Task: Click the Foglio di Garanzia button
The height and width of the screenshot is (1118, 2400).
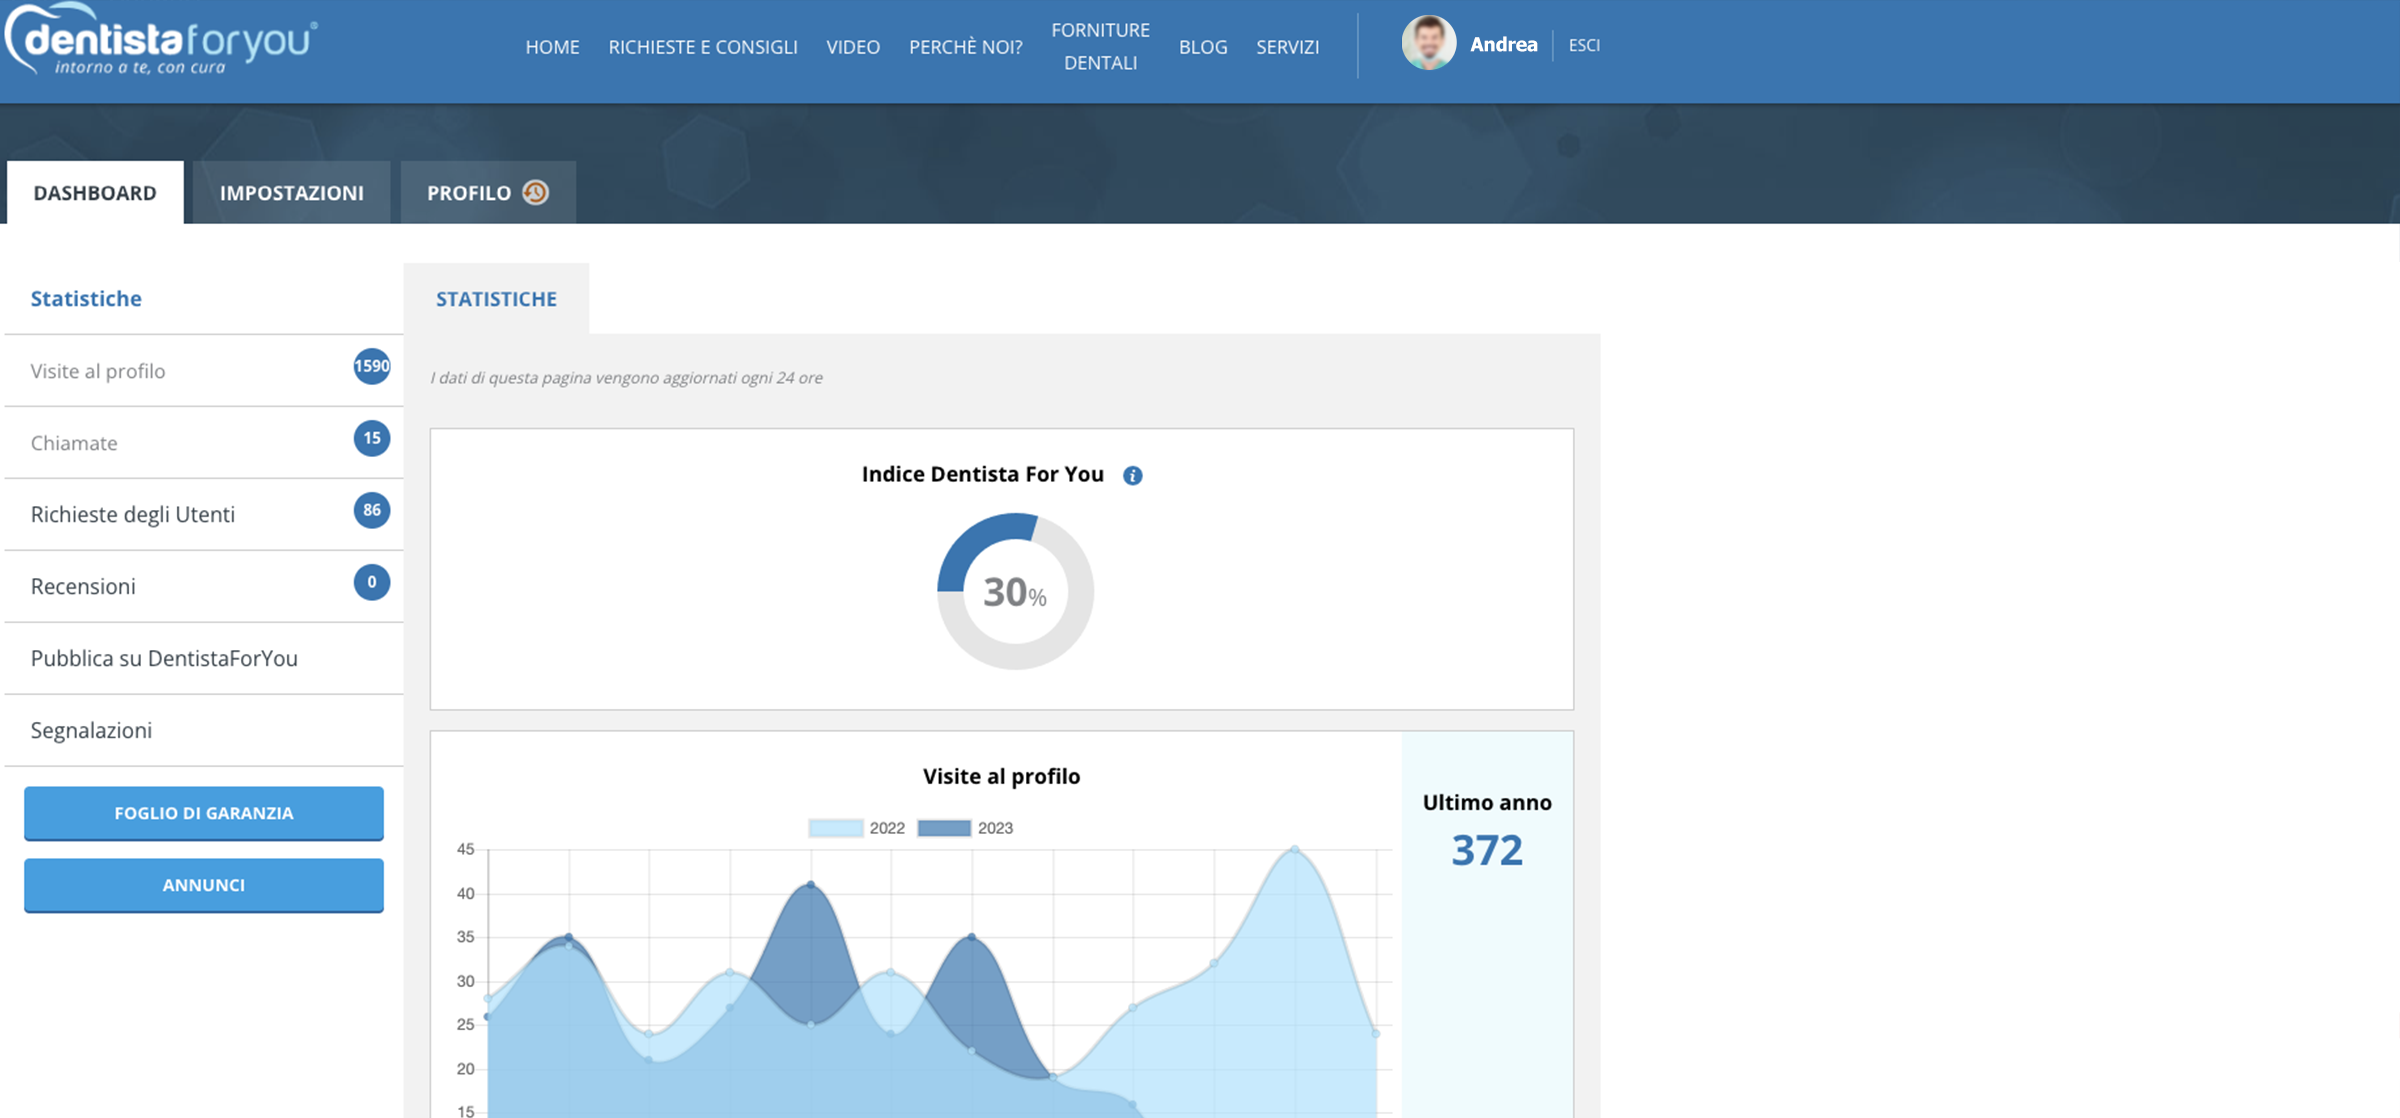Action: (204, 813)
